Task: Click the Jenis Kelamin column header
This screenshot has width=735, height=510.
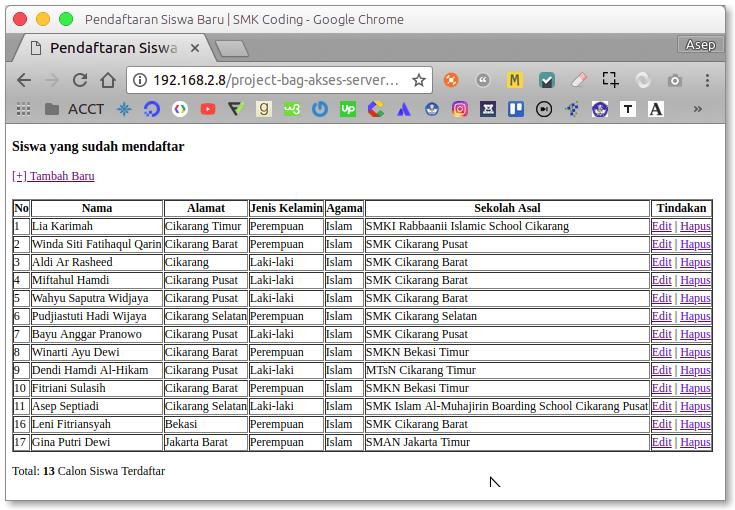Action: [x=286, y=208]
